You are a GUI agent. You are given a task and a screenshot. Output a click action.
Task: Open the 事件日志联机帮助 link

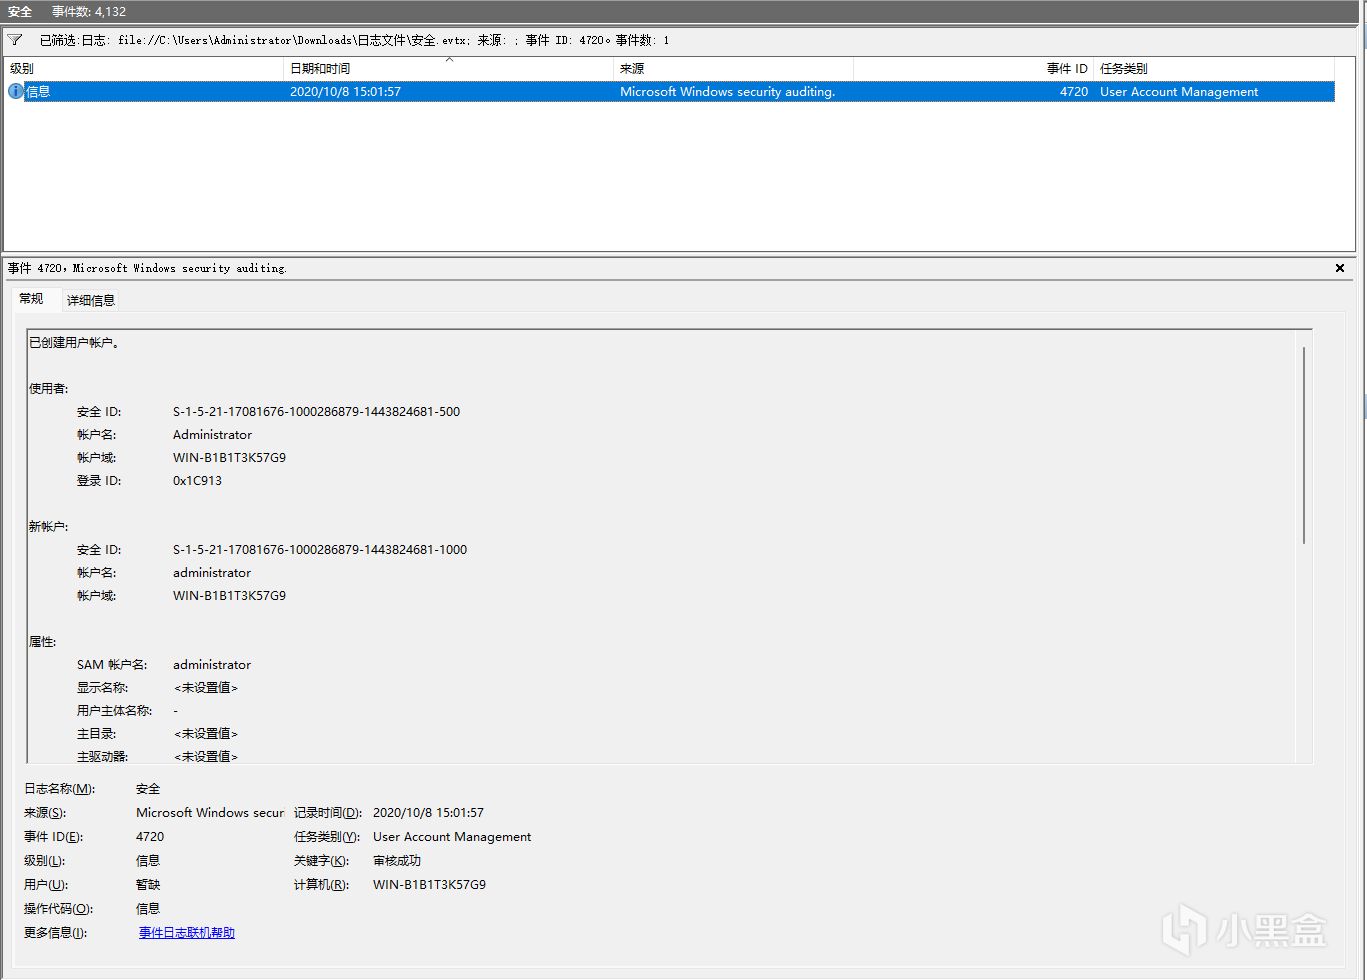[187, 933]
